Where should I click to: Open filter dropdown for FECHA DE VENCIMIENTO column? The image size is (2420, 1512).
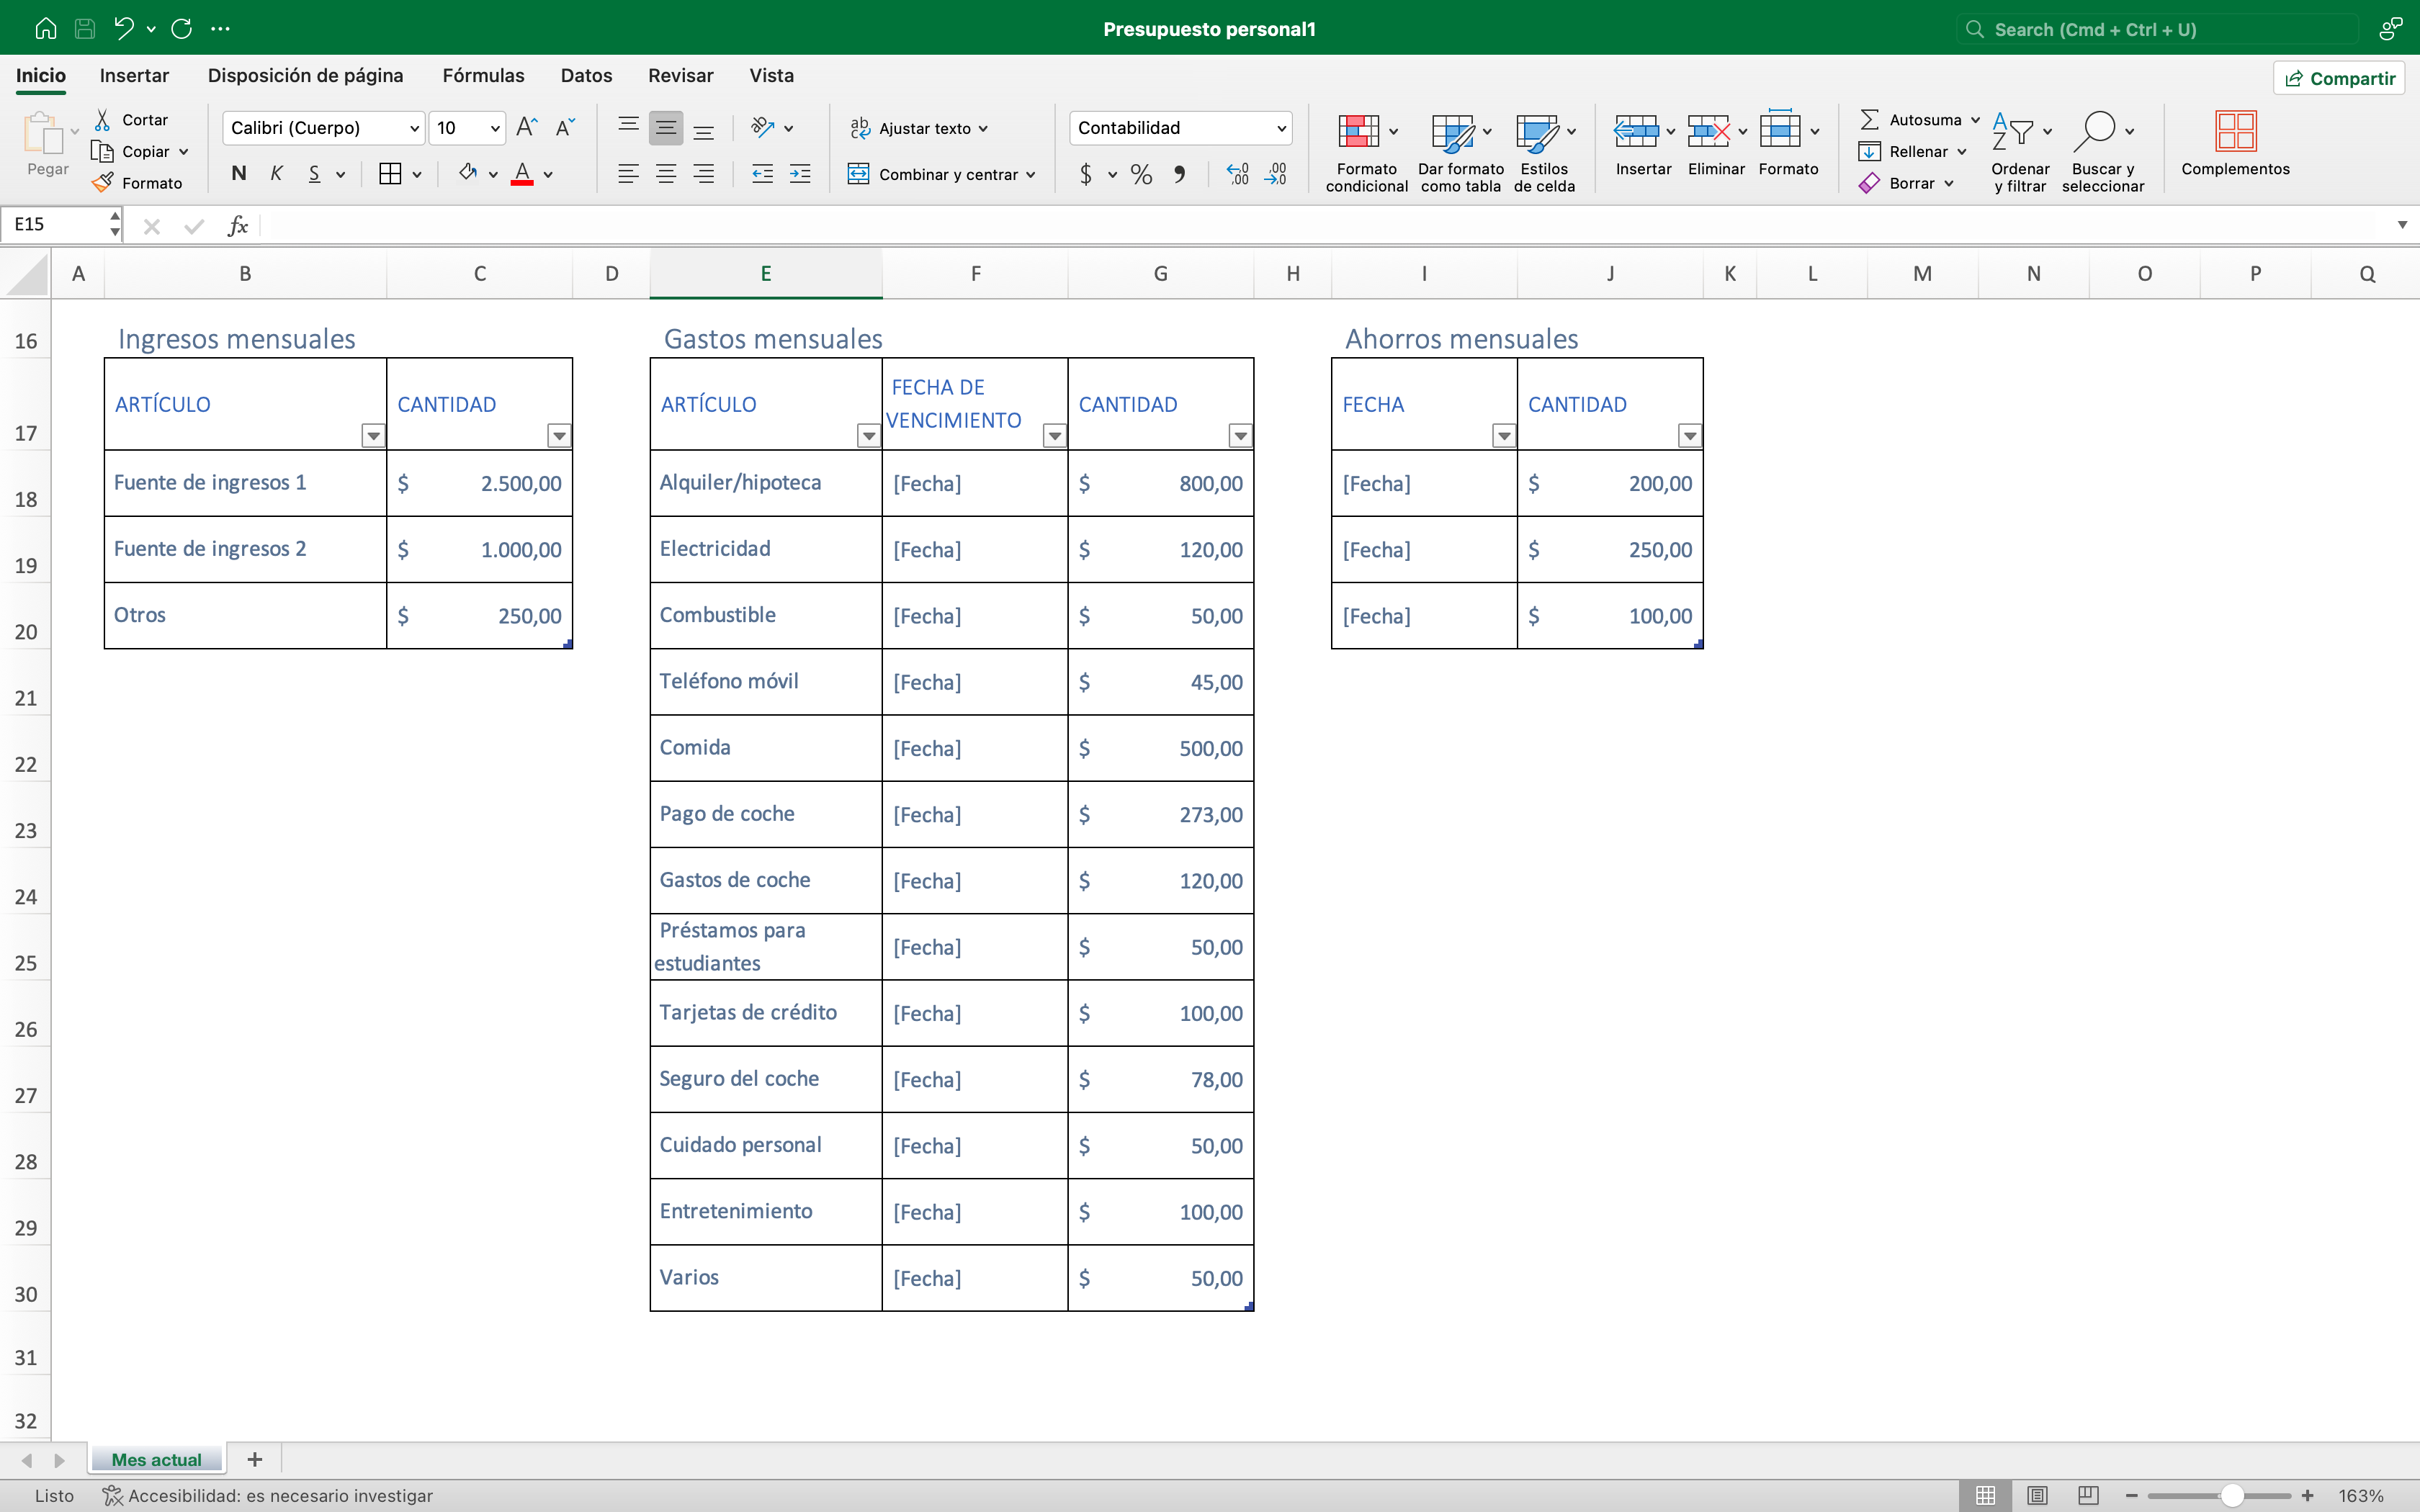1054,436
